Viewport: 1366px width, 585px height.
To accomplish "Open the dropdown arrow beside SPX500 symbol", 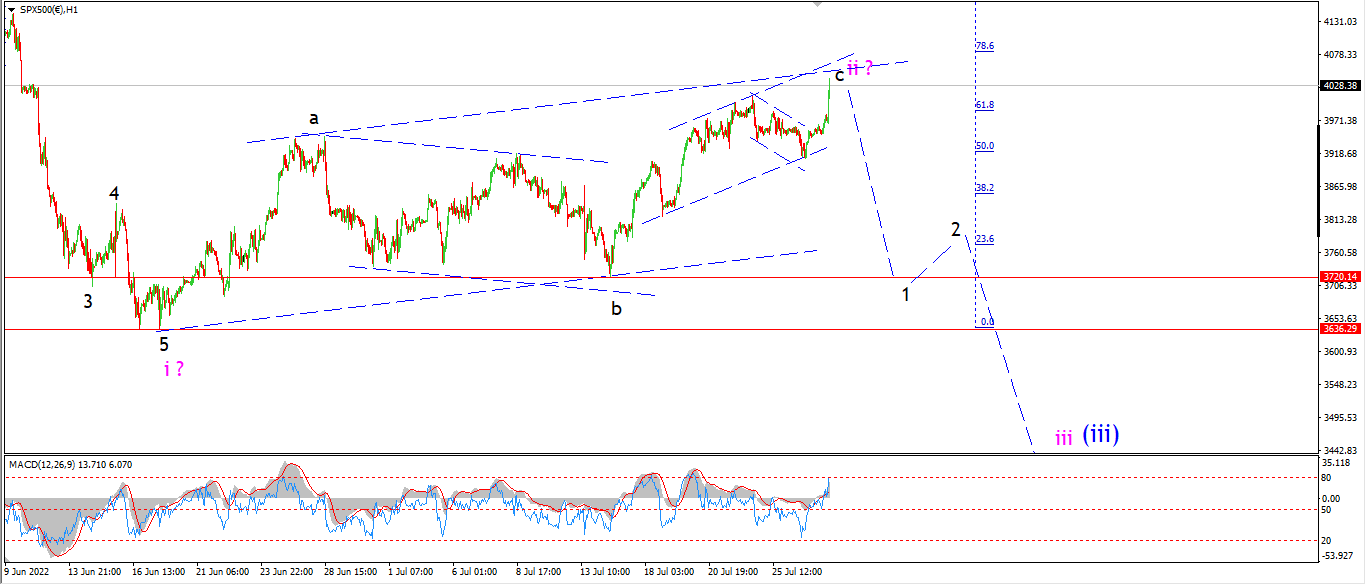I will pyautogui.click(x=11, y=8).
